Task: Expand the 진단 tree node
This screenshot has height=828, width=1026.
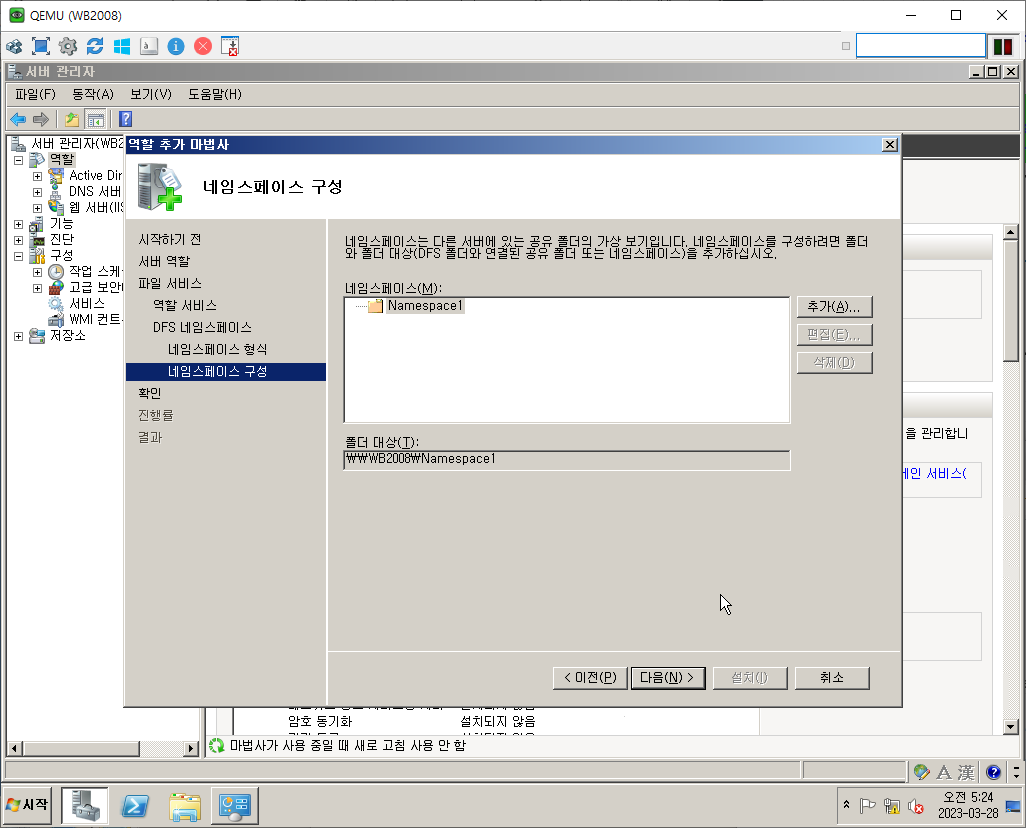Action: click(x=18, y=240)
